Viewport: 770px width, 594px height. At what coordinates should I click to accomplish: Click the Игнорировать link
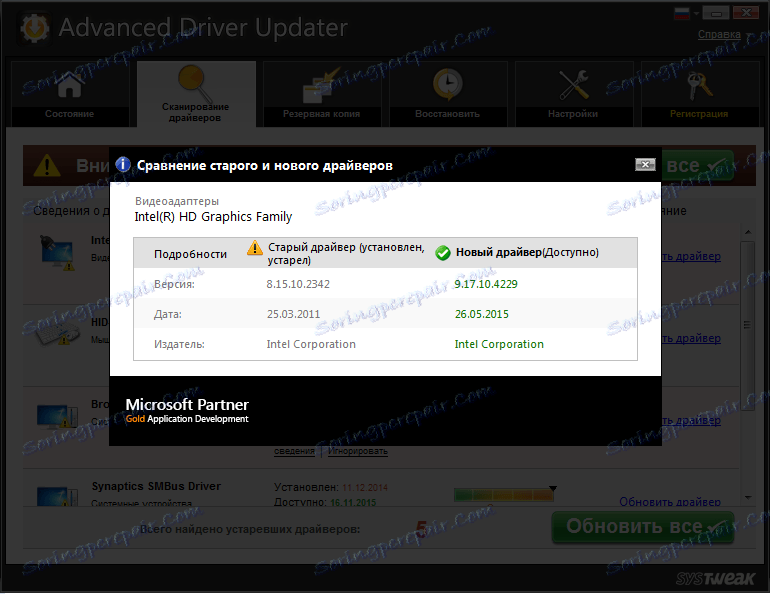(x=358, y=451)
